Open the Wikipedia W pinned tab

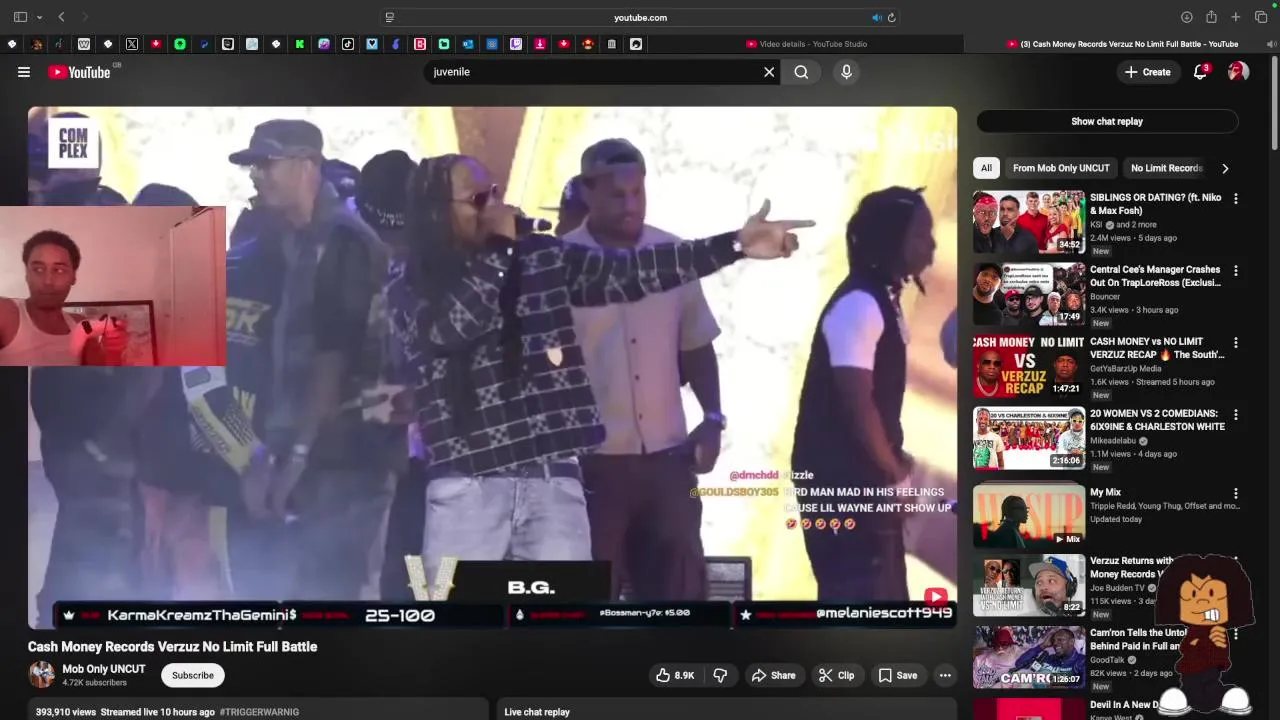pyautogui.click(x=84, y=44)
